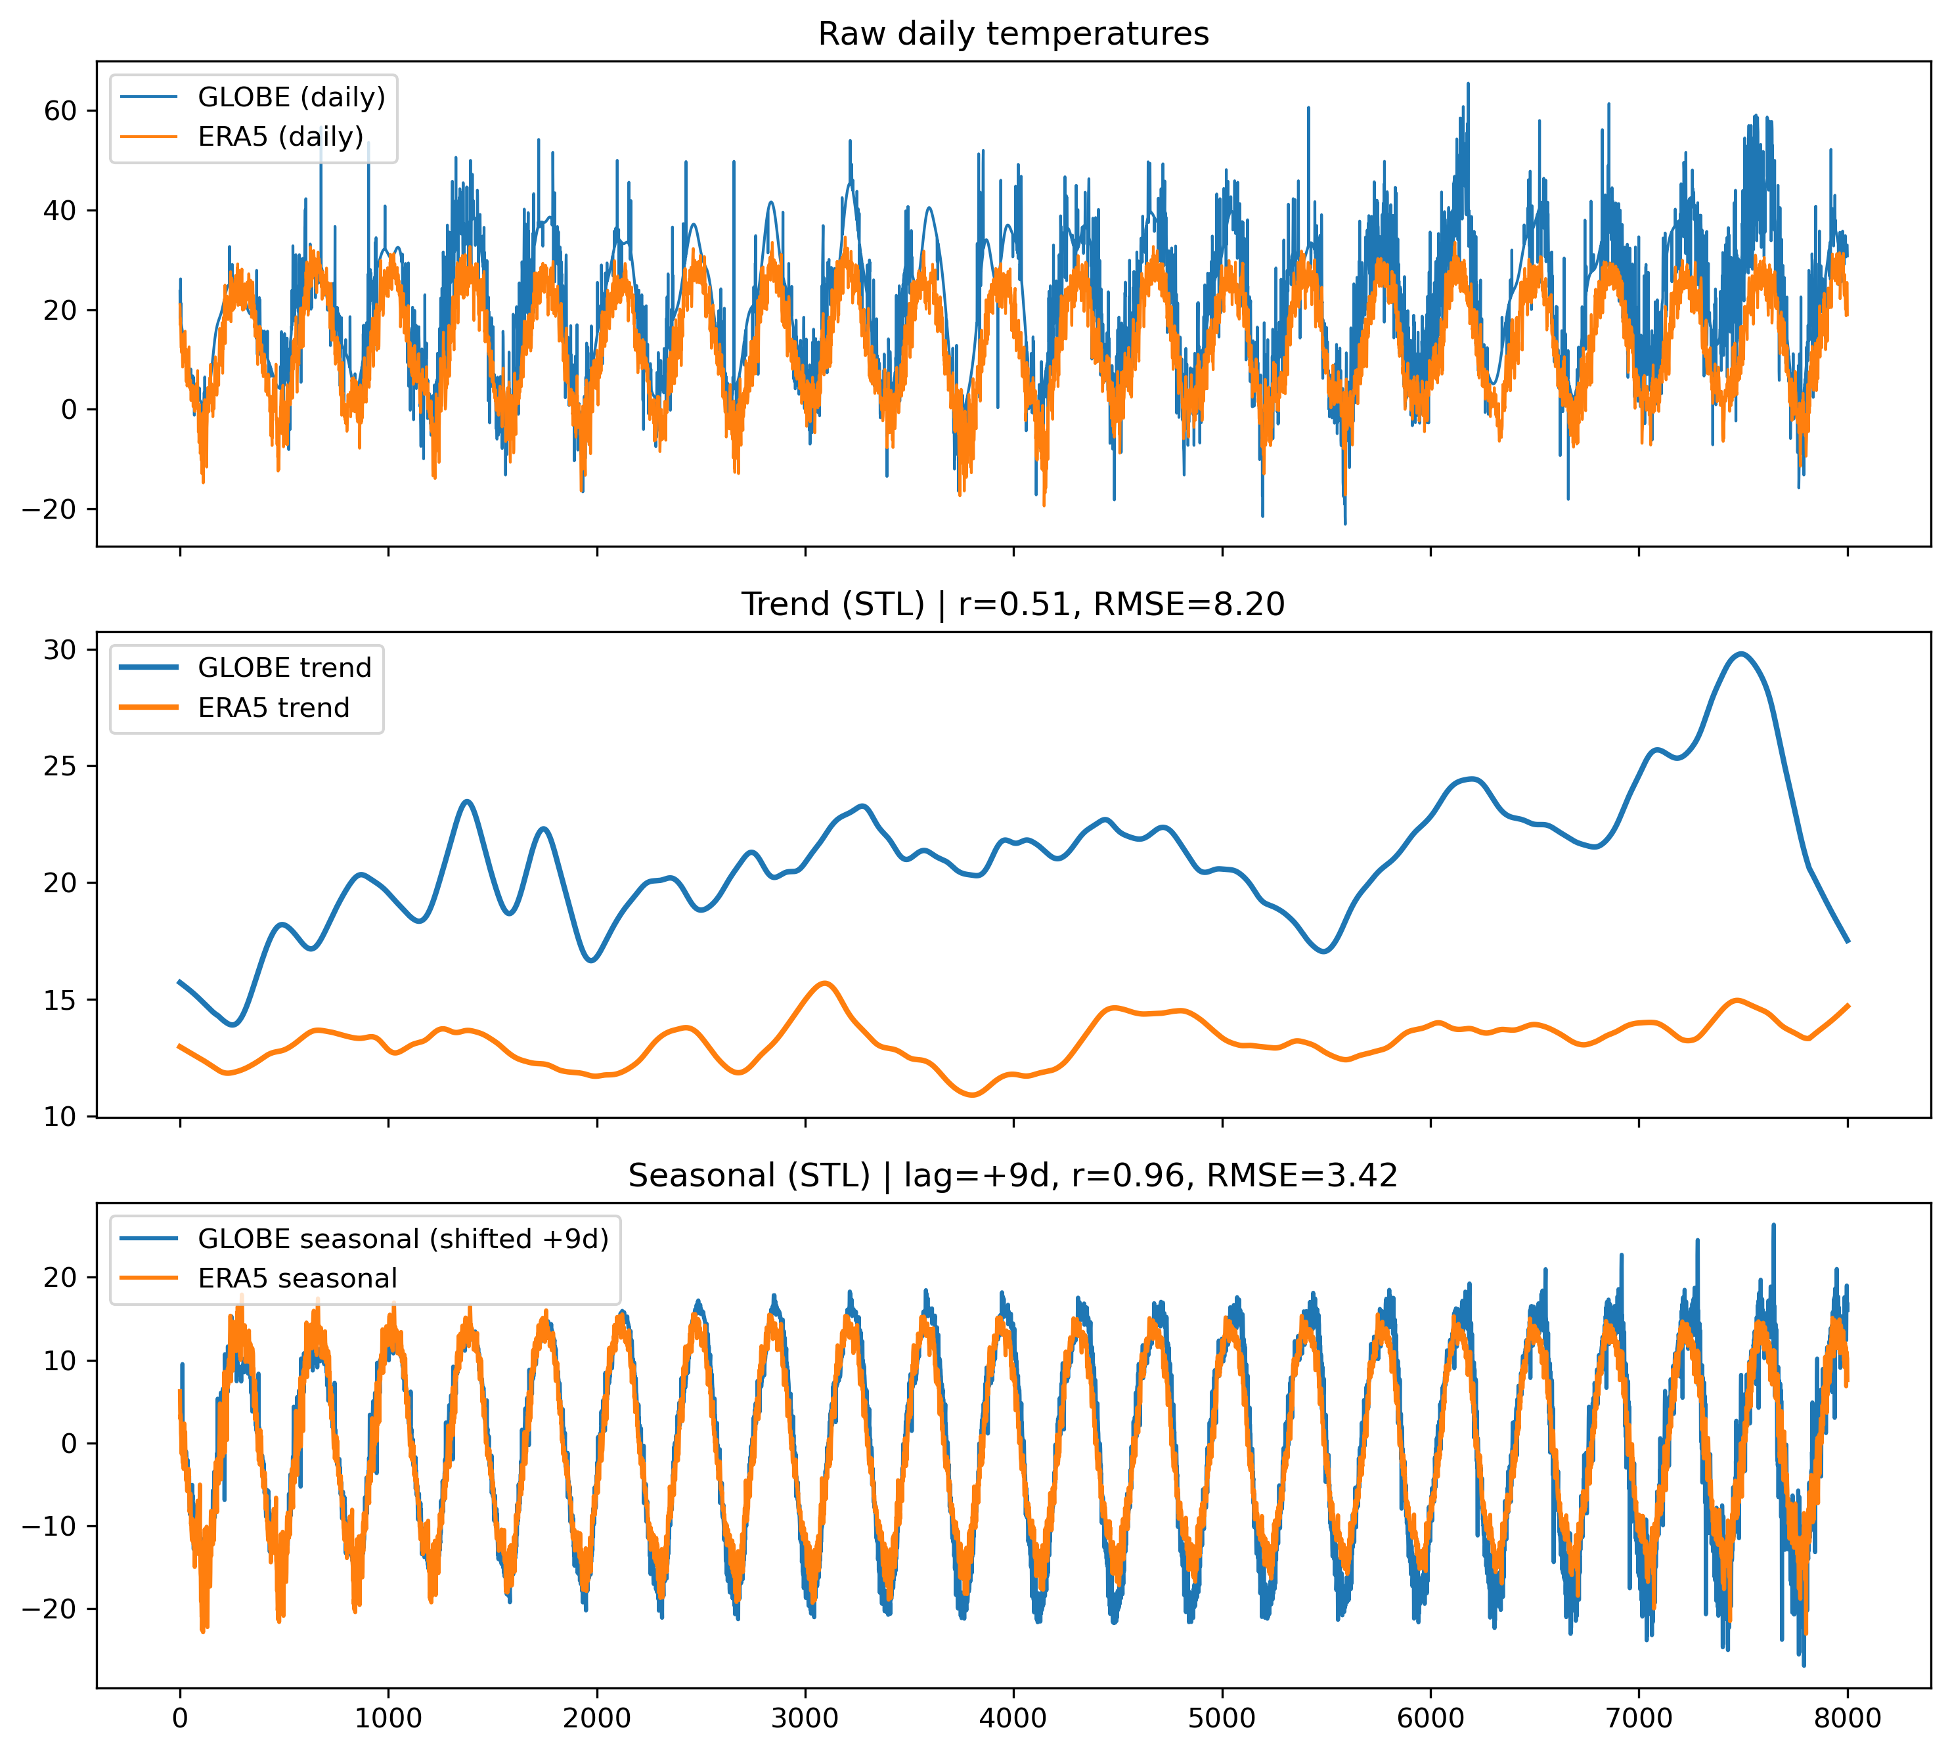
Task: Click the y-axis tick label 60 in top plot
Action: click(x=60, y=111)
